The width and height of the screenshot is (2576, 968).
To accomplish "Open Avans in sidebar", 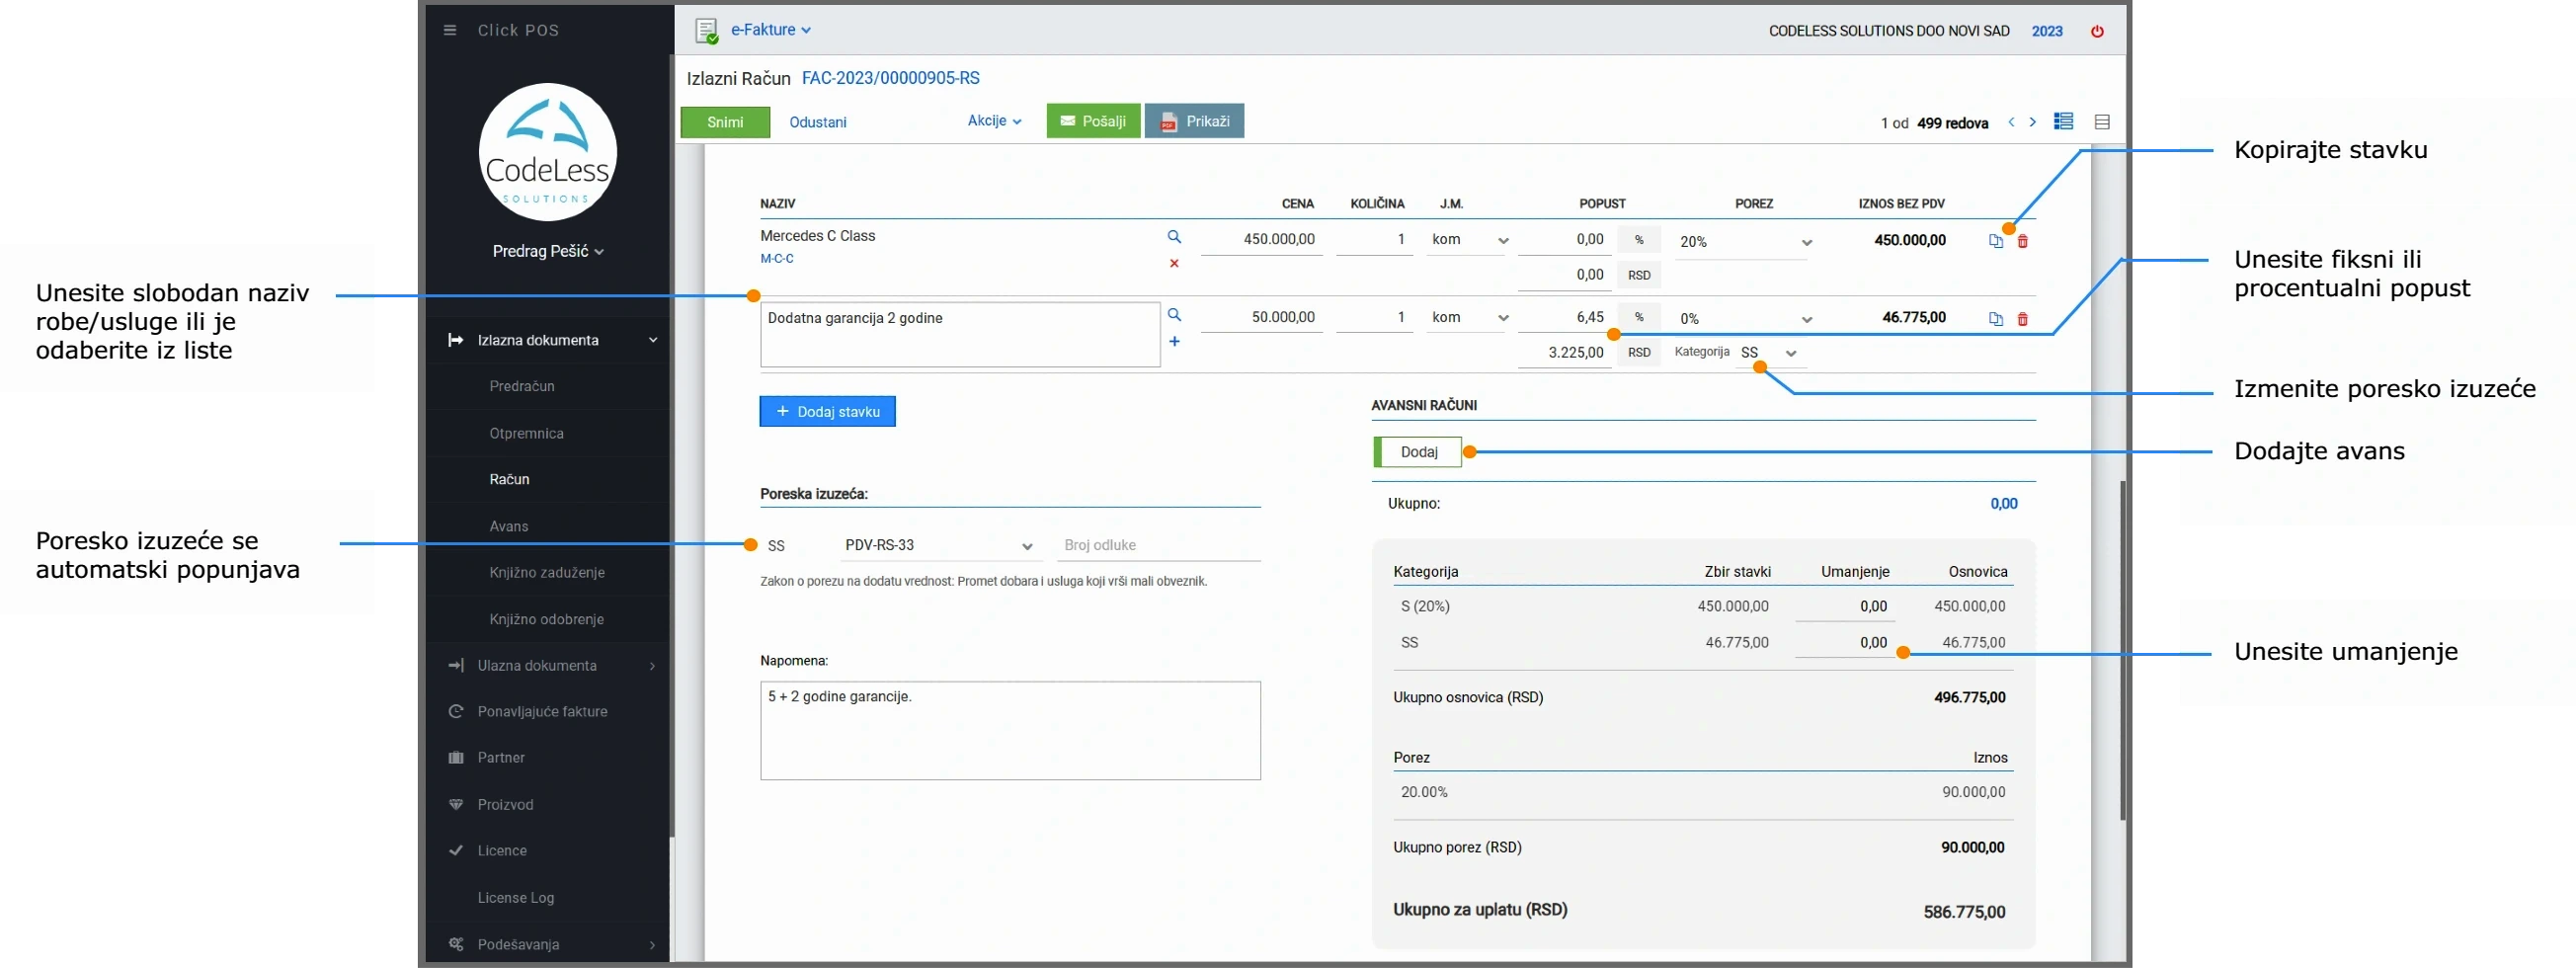I will click(x=508, y=526).
